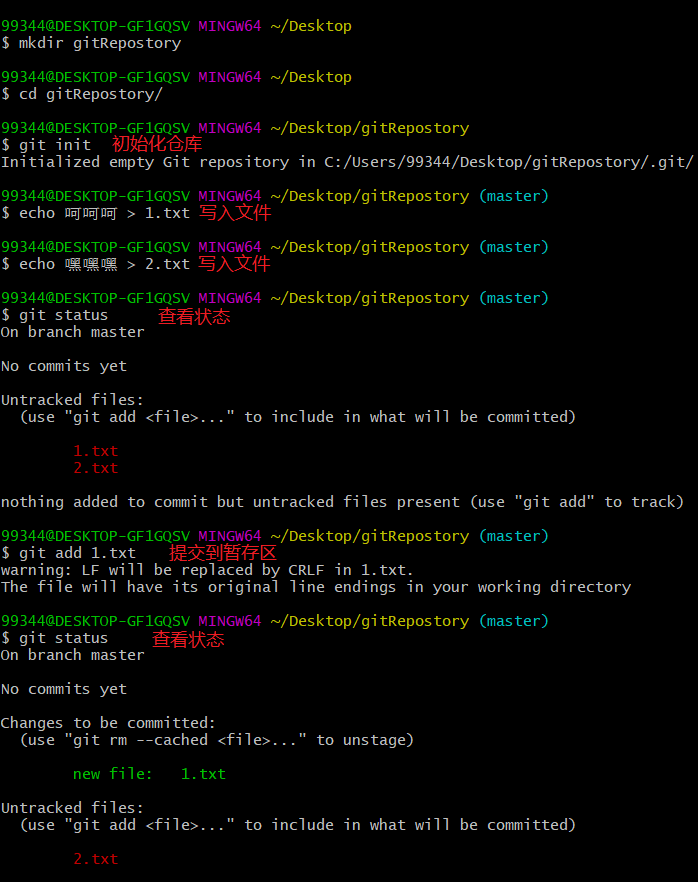
Task: Click the red 2.txt directly below red 1.txt
Action: 95,468
